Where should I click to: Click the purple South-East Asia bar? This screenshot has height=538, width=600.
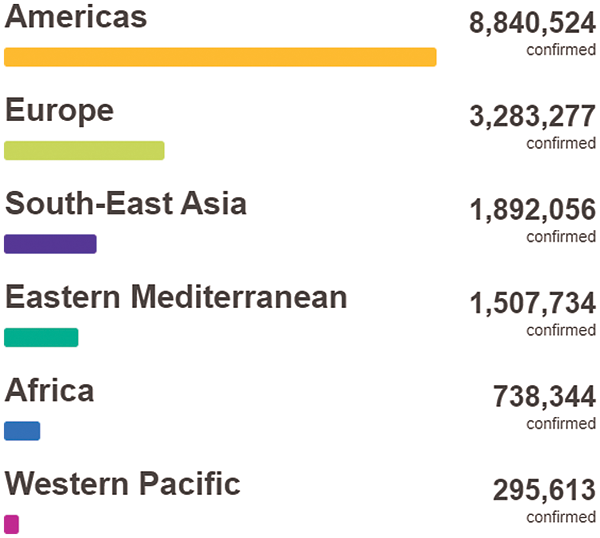tap(50, 244)
